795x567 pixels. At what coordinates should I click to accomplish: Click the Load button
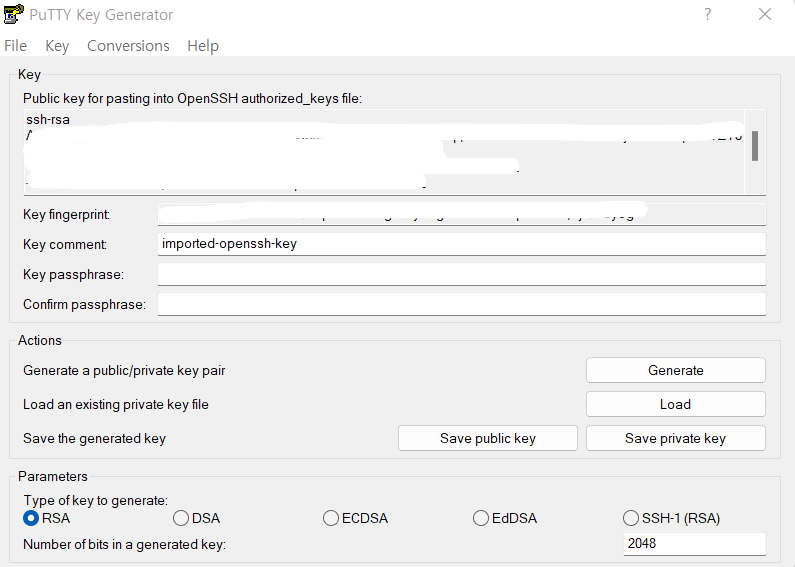click(675, 404)
